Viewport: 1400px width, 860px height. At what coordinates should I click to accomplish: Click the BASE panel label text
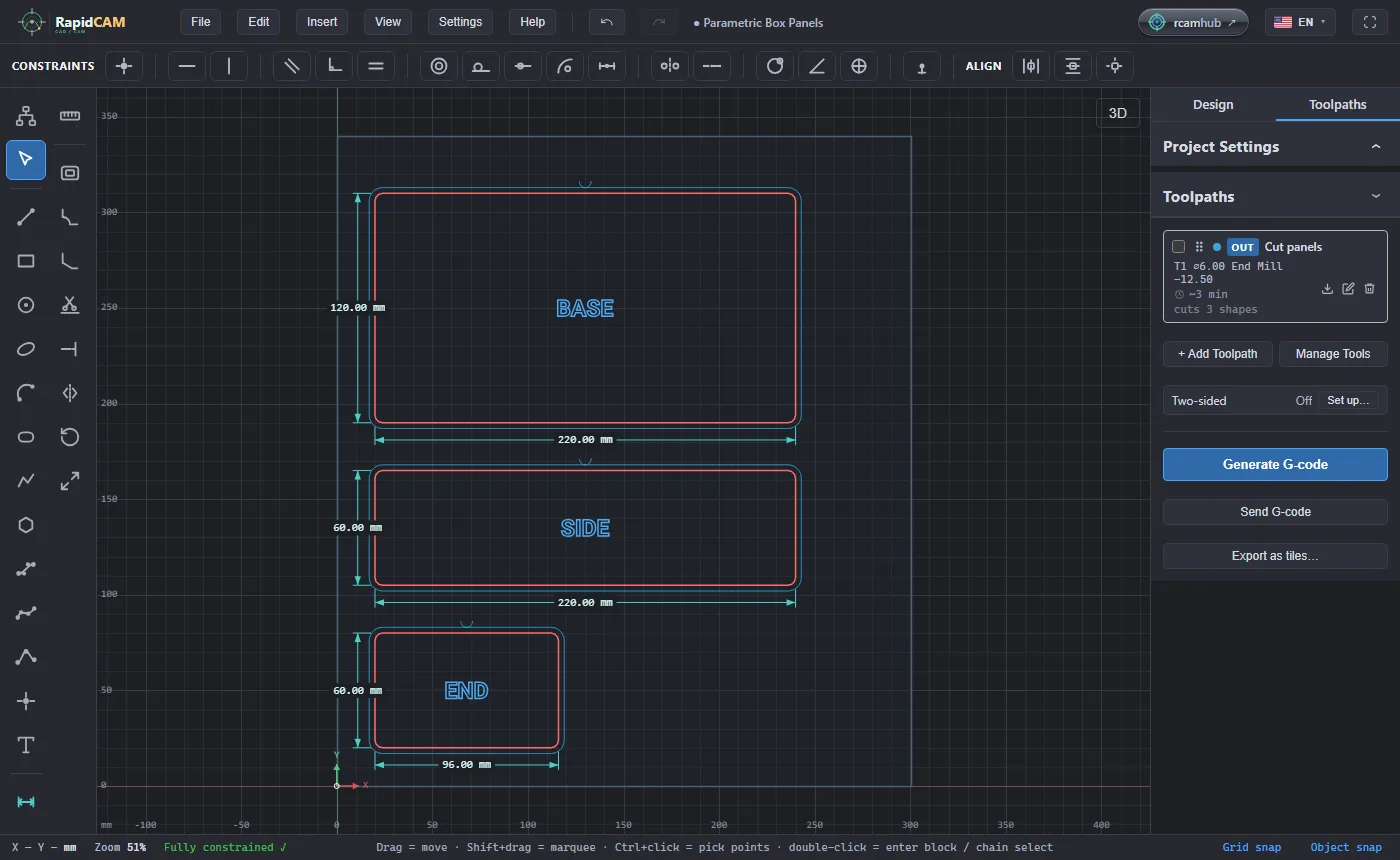pyautogui.click(x=585, y=309)
